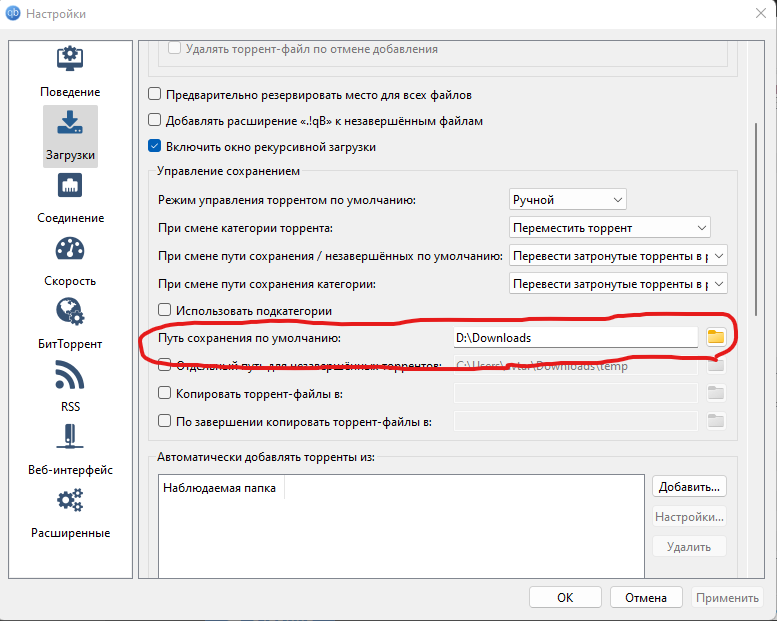This screenshot has height=621, width=777.
Task: Click the settings pane vertical scrollbar
Action: 756,218
